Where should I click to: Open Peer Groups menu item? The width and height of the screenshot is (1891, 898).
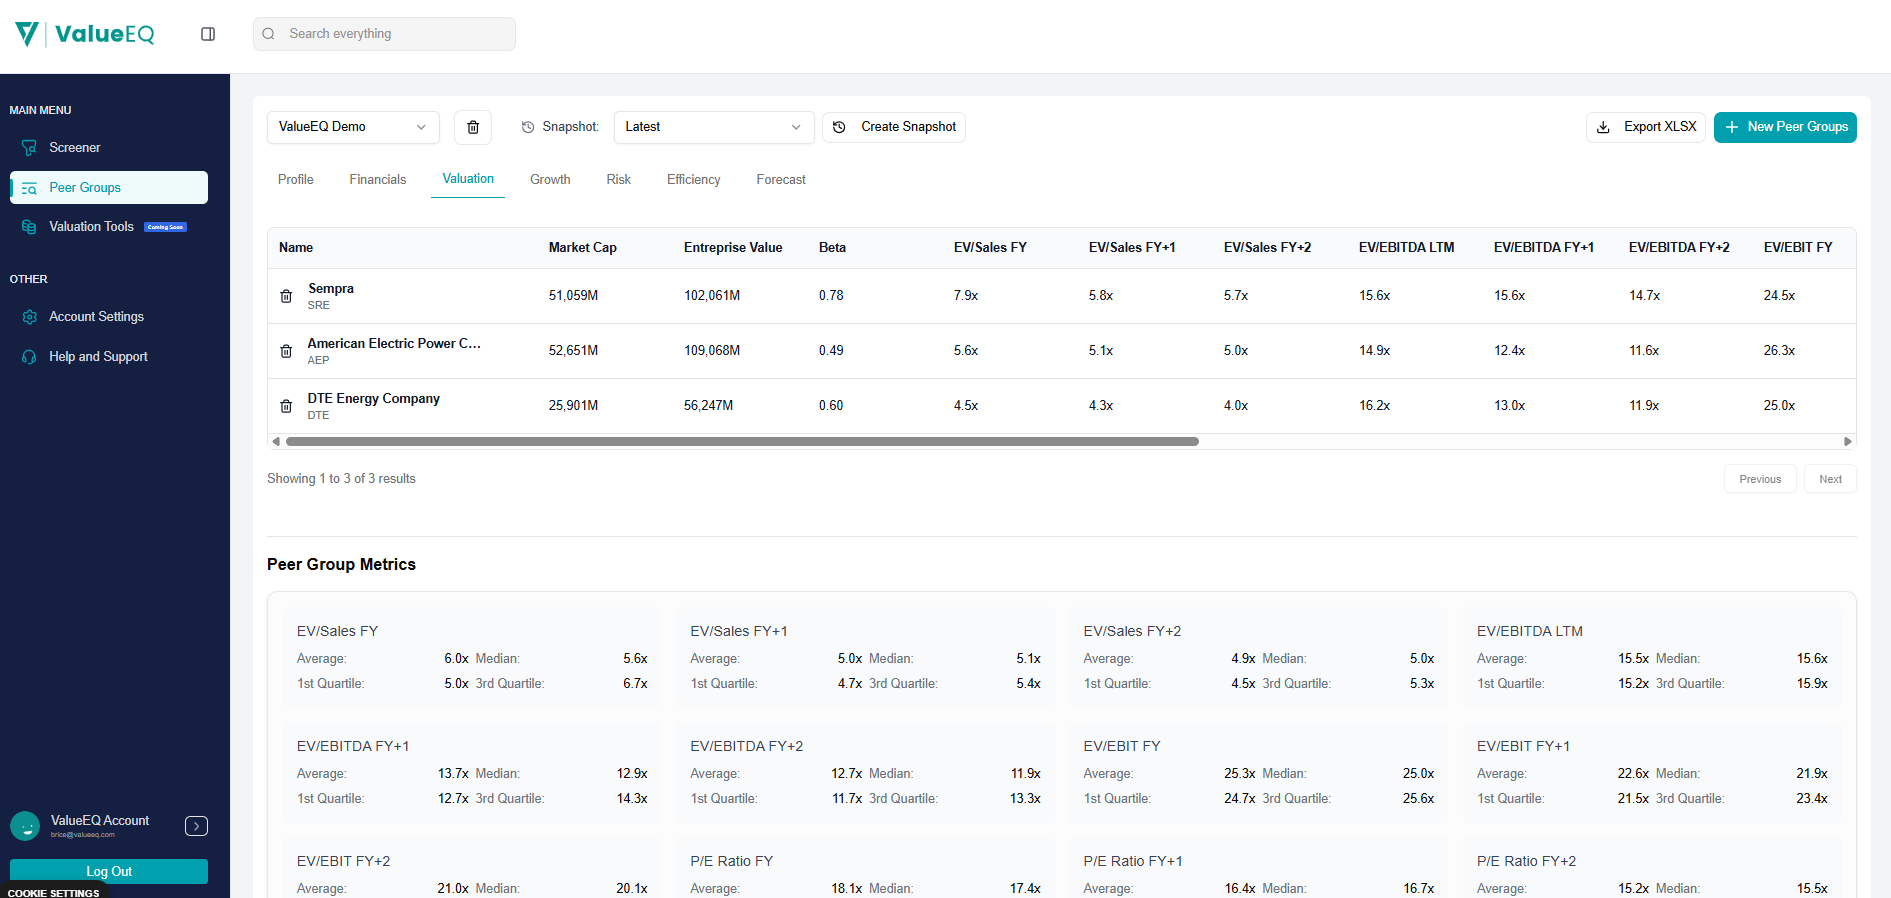109,188
